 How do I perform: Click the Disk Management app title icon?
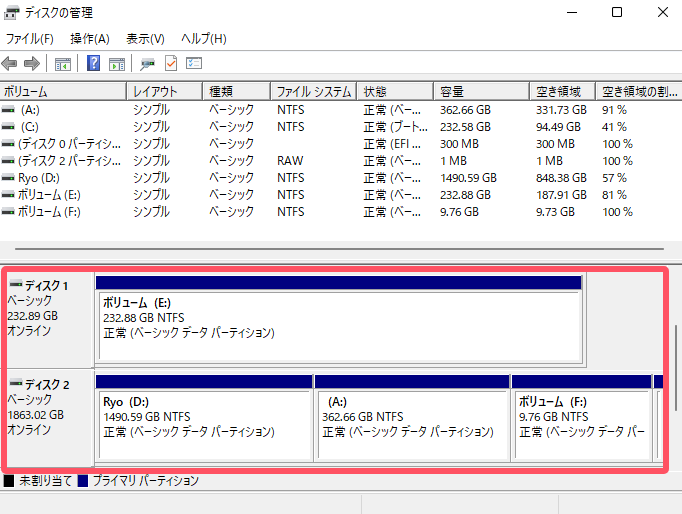pos(12,13)
